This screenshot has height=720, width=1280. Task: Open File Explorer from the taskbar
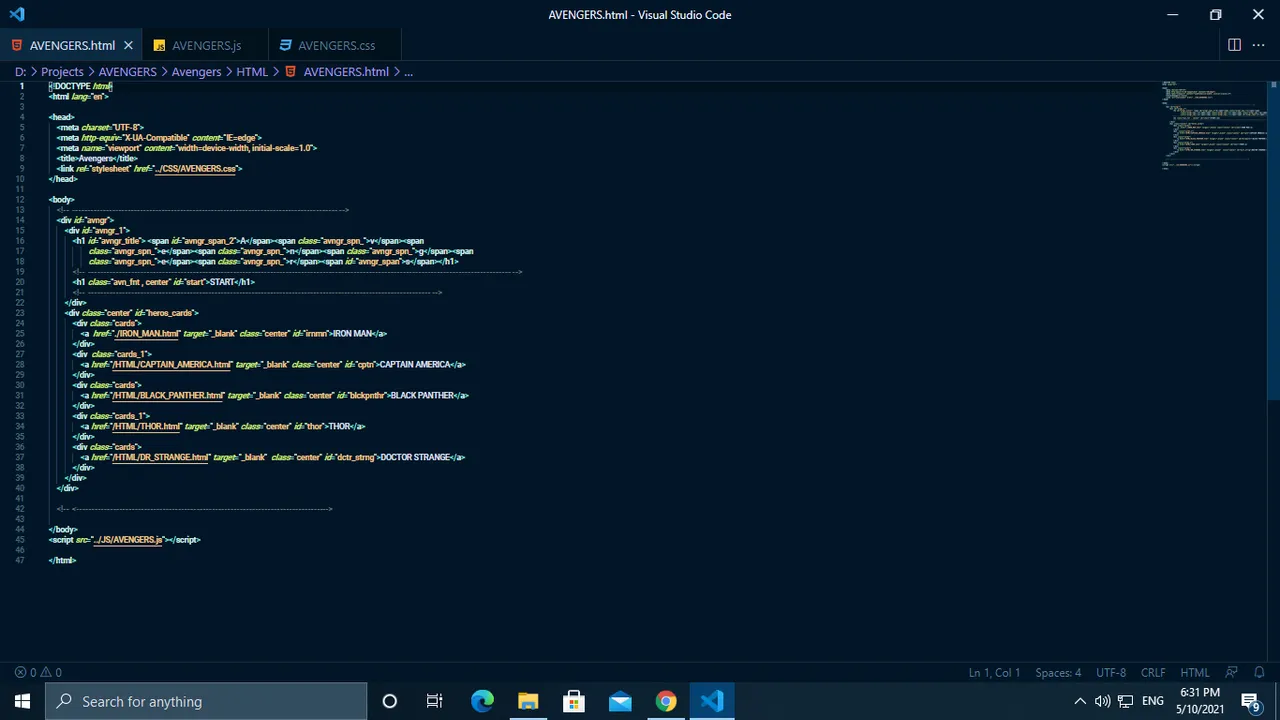(x=528, y=701)
